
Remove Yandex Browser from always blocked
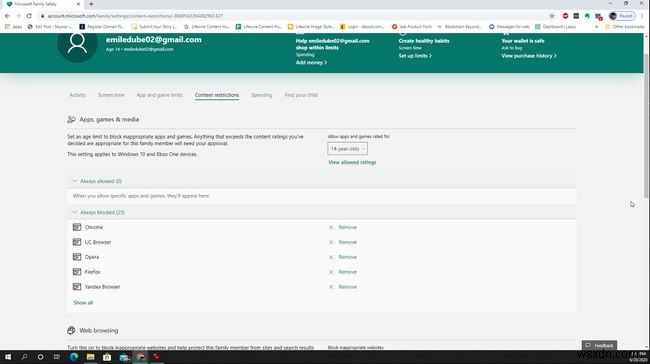click(347, 287)
